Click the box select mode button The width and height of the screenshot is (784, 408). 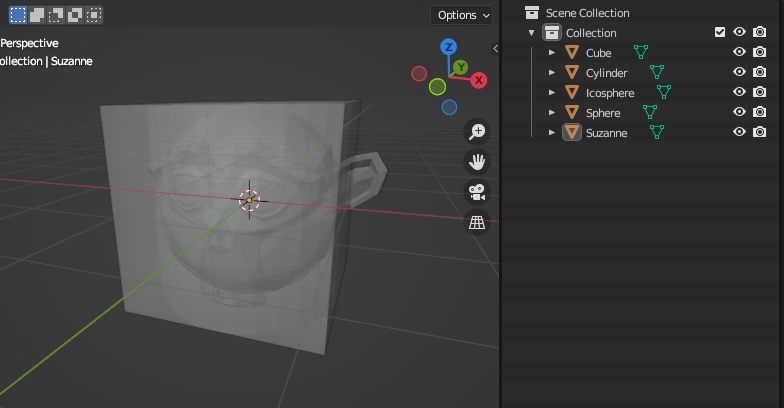coord(18,15)
